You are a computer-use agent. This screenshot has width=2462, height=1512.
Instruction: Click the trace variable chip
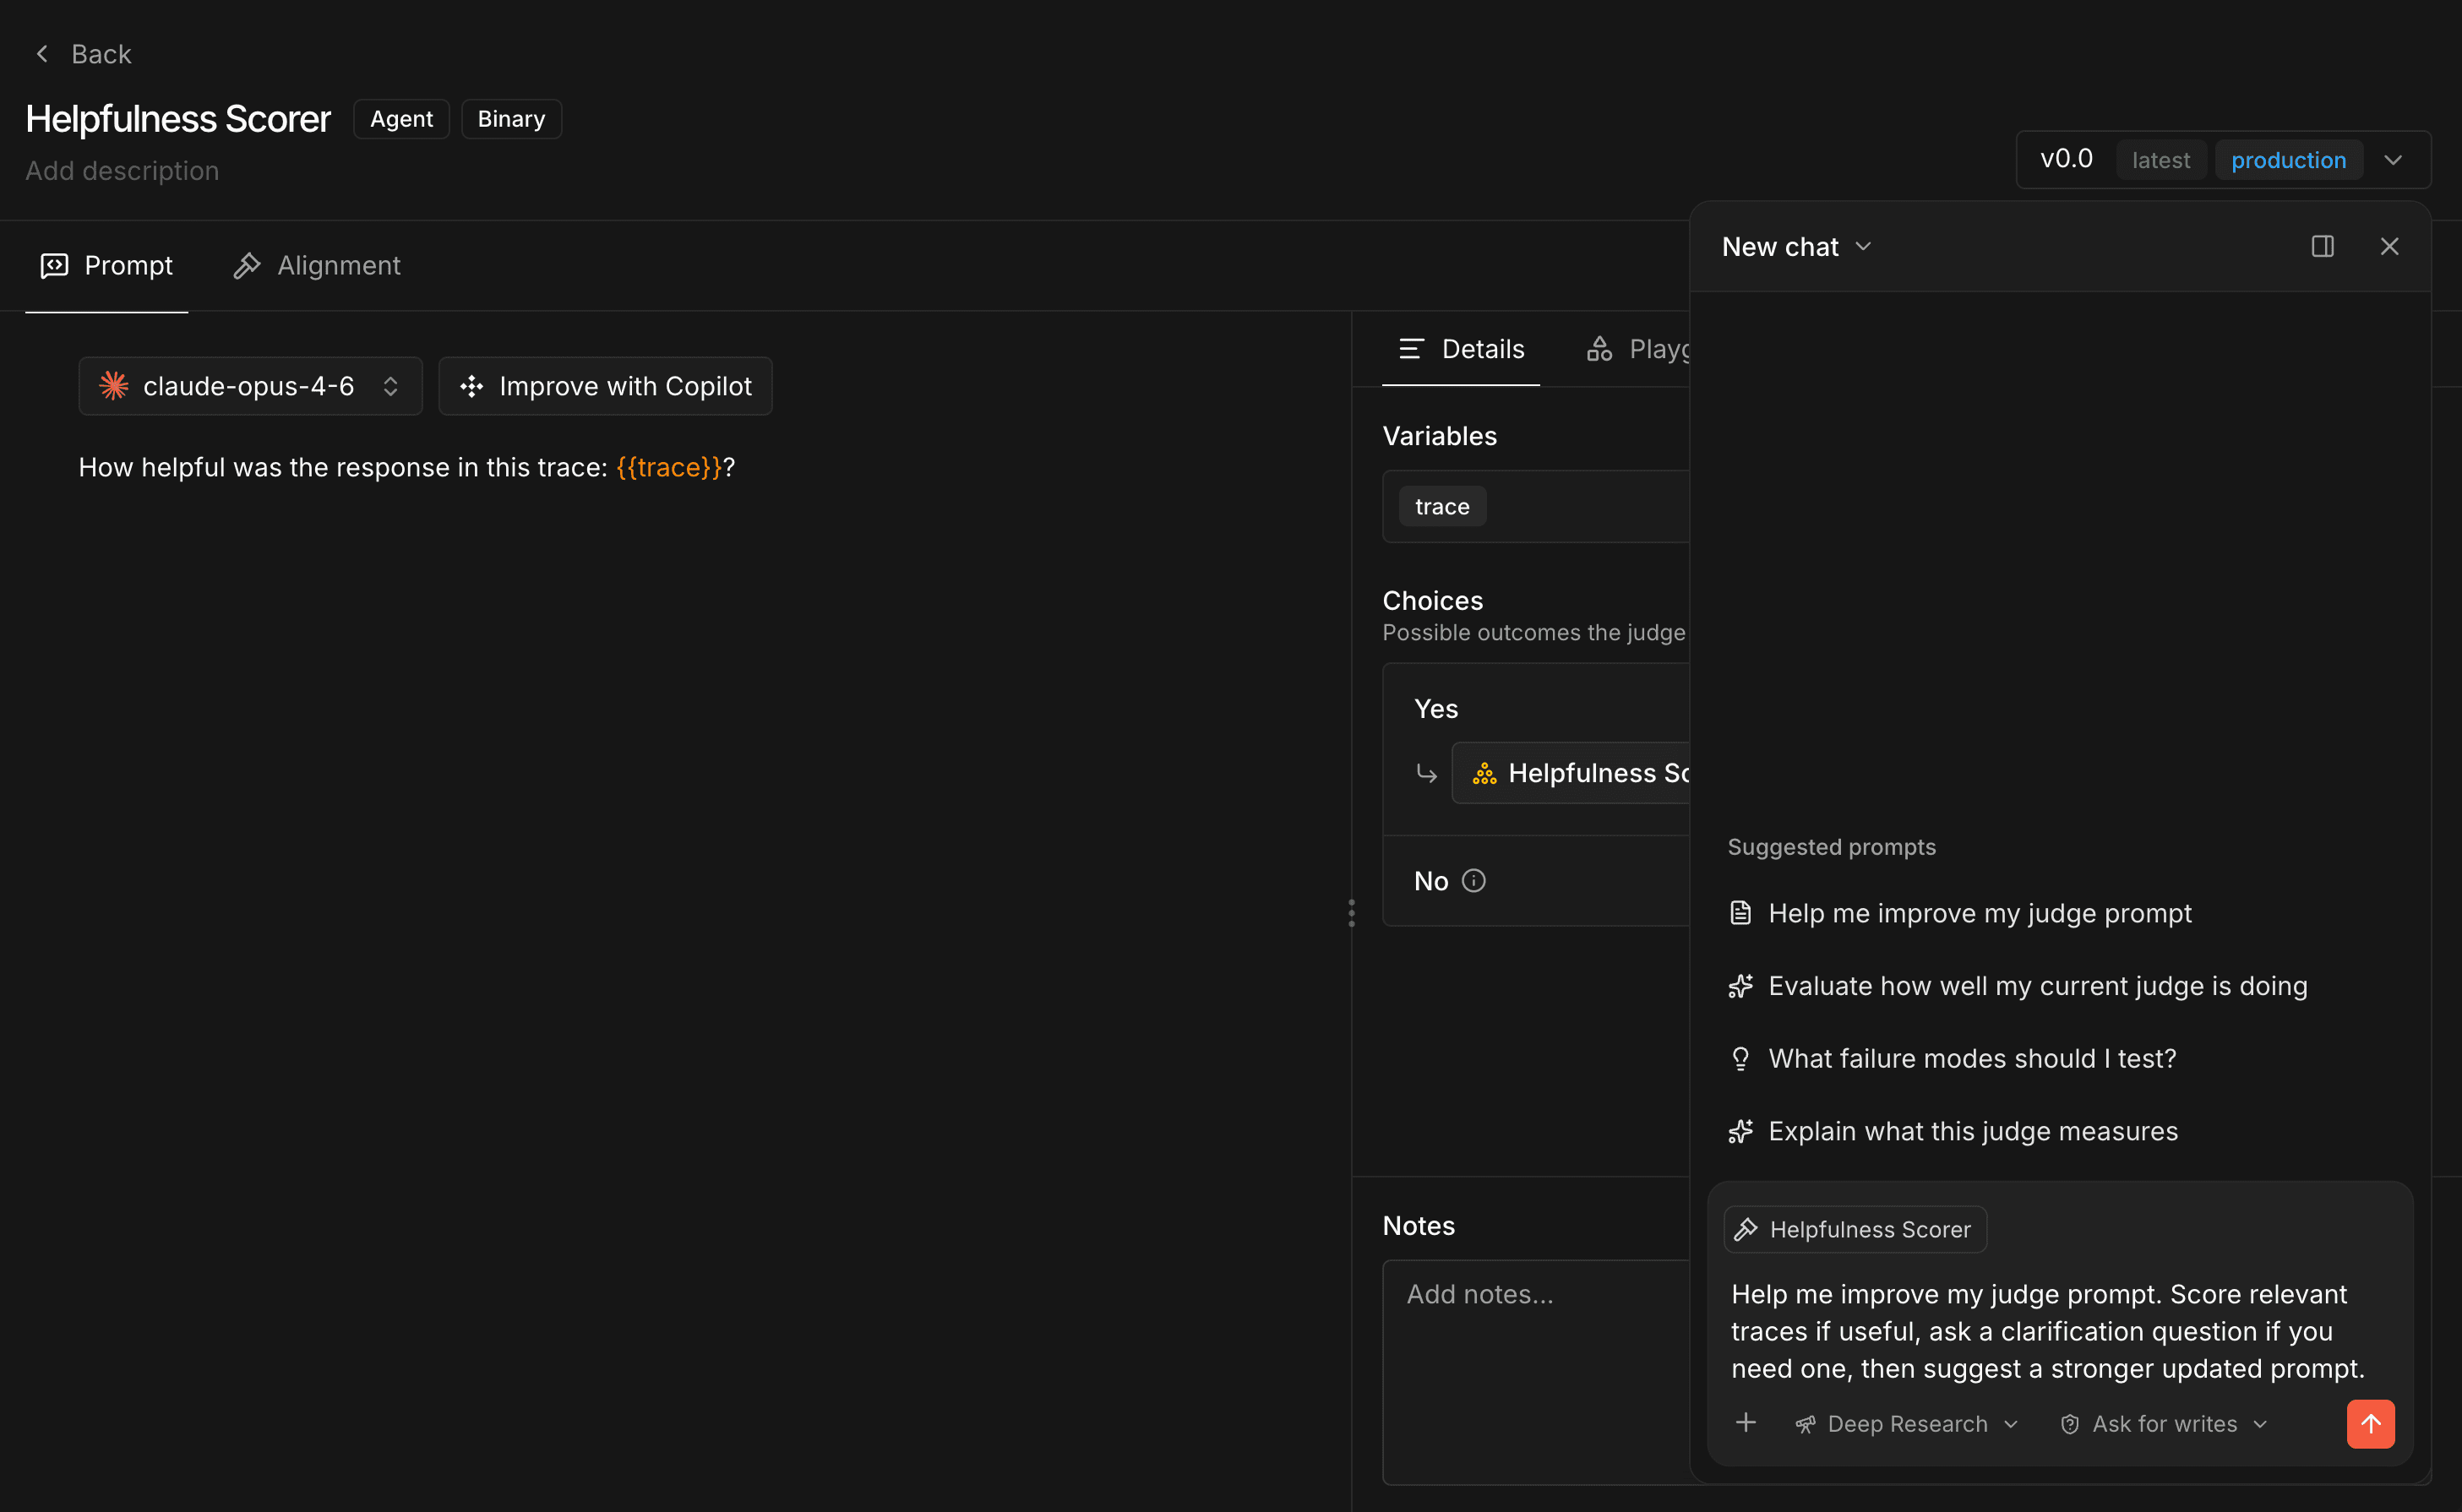1442,507
